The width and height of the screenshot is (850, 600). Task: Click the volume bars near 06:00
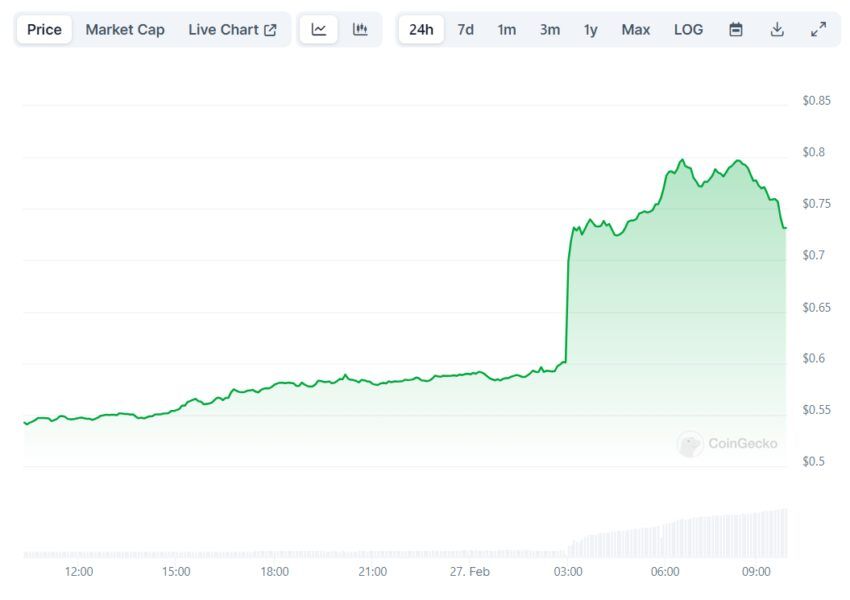pos(665,540)
